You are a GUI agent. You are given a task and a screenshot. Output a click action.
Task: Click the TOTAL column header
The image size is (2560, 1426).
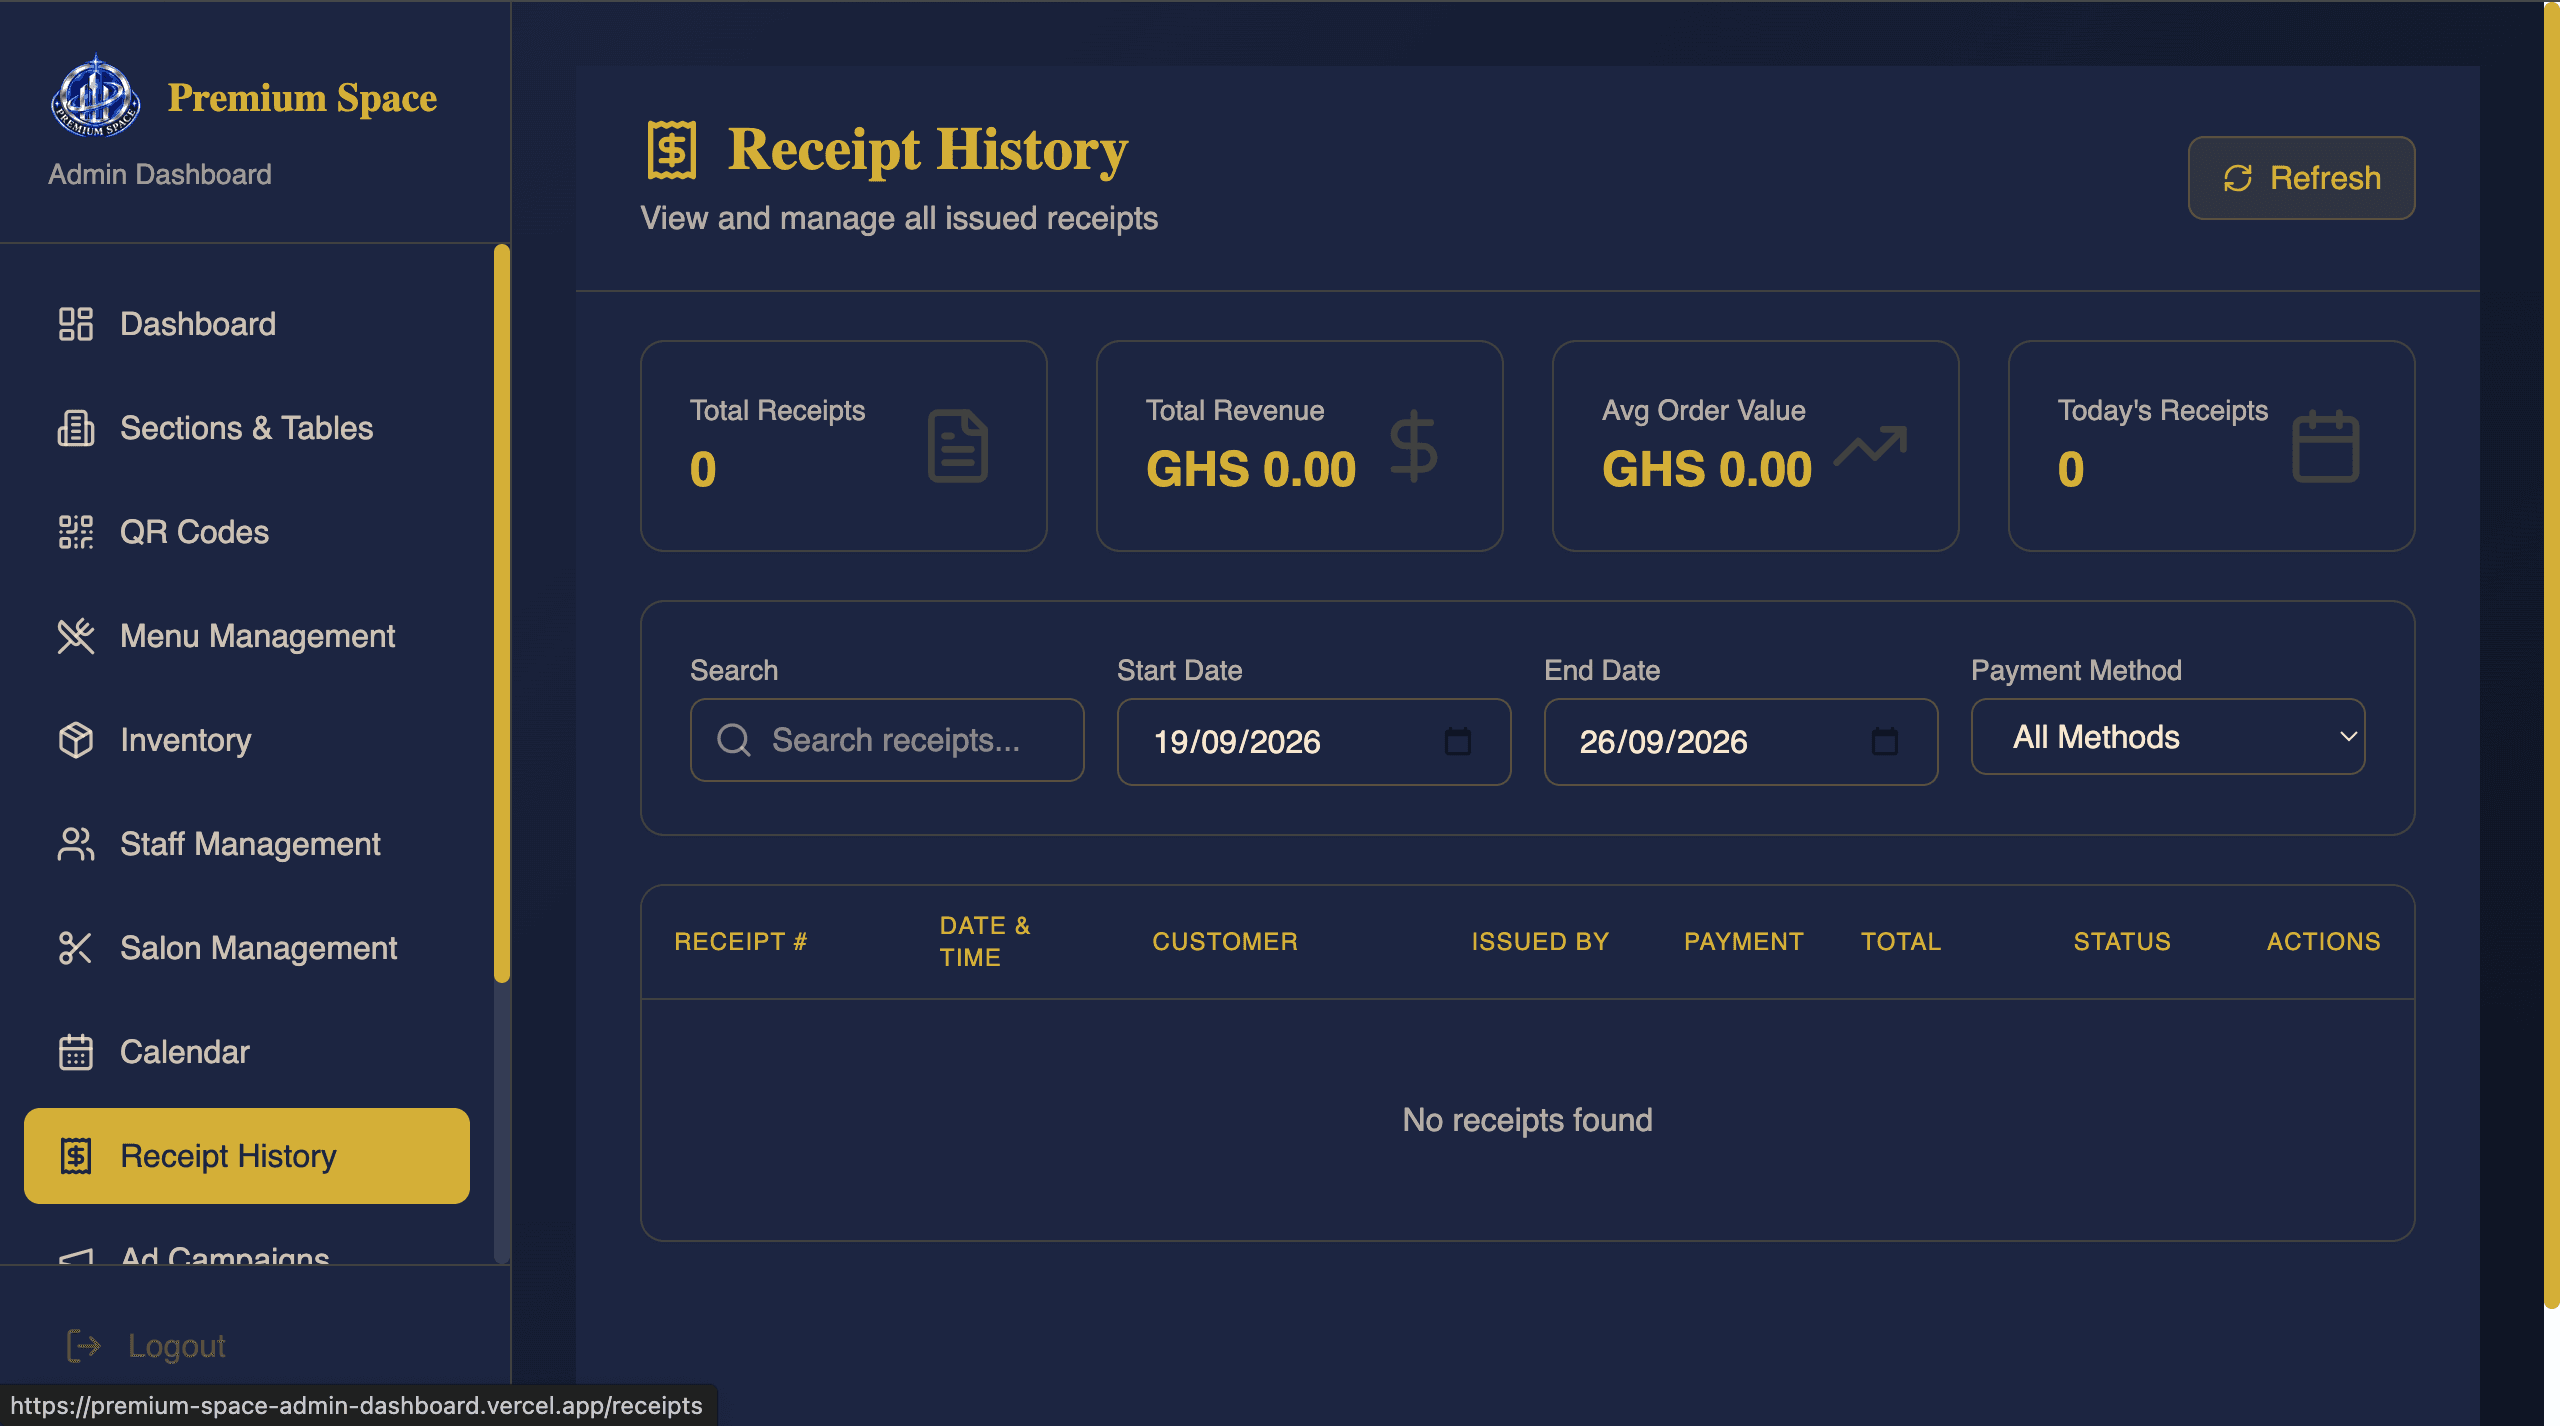1900,941
